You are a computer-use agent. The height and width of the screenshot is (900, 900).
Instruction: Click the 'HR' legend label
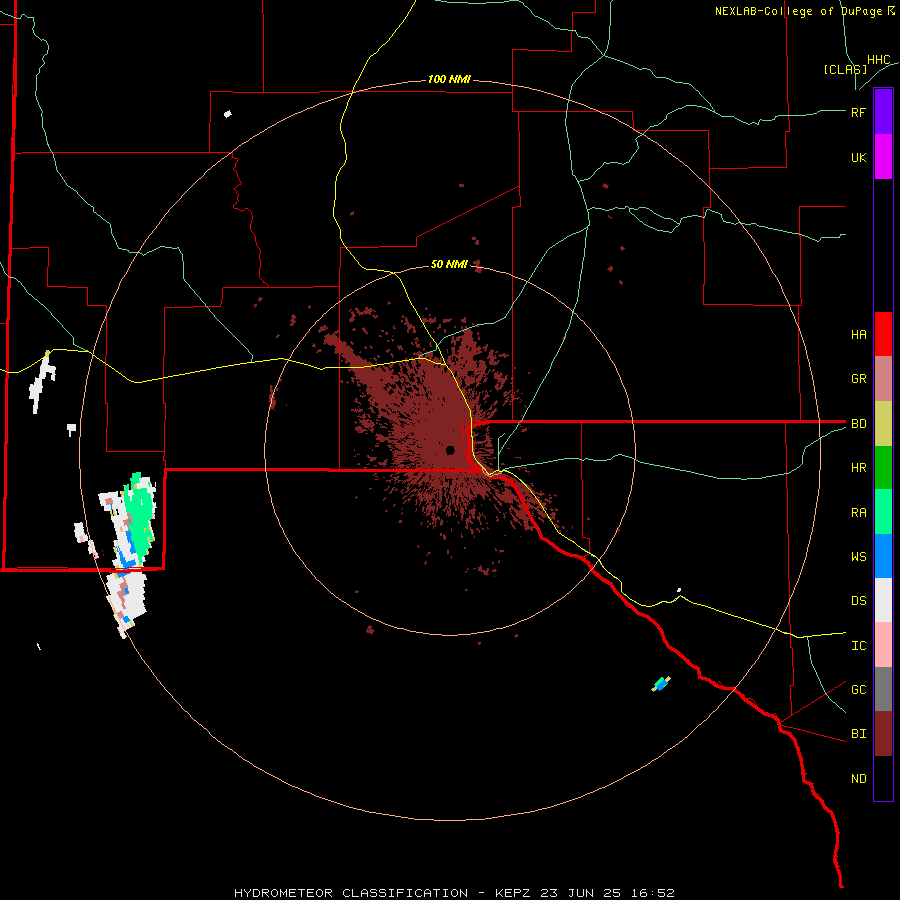[858, 468]
